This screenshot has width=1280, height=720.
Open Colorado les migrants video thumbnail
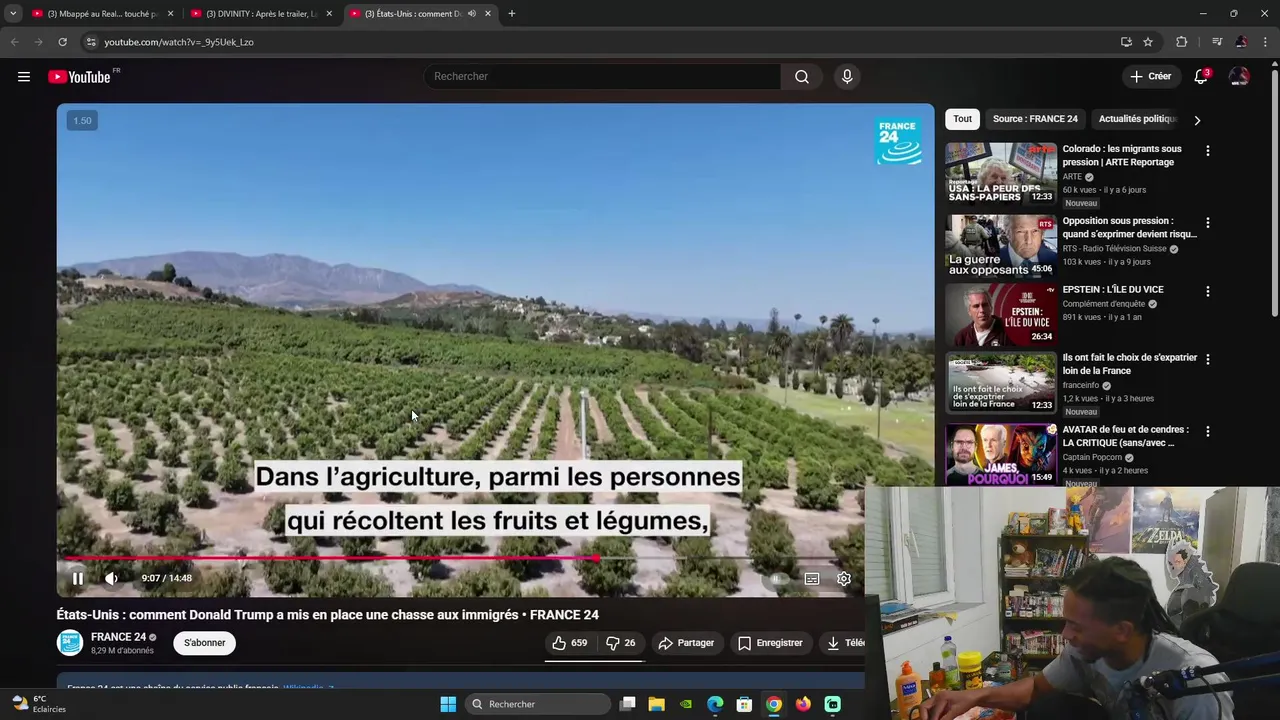1001,174
